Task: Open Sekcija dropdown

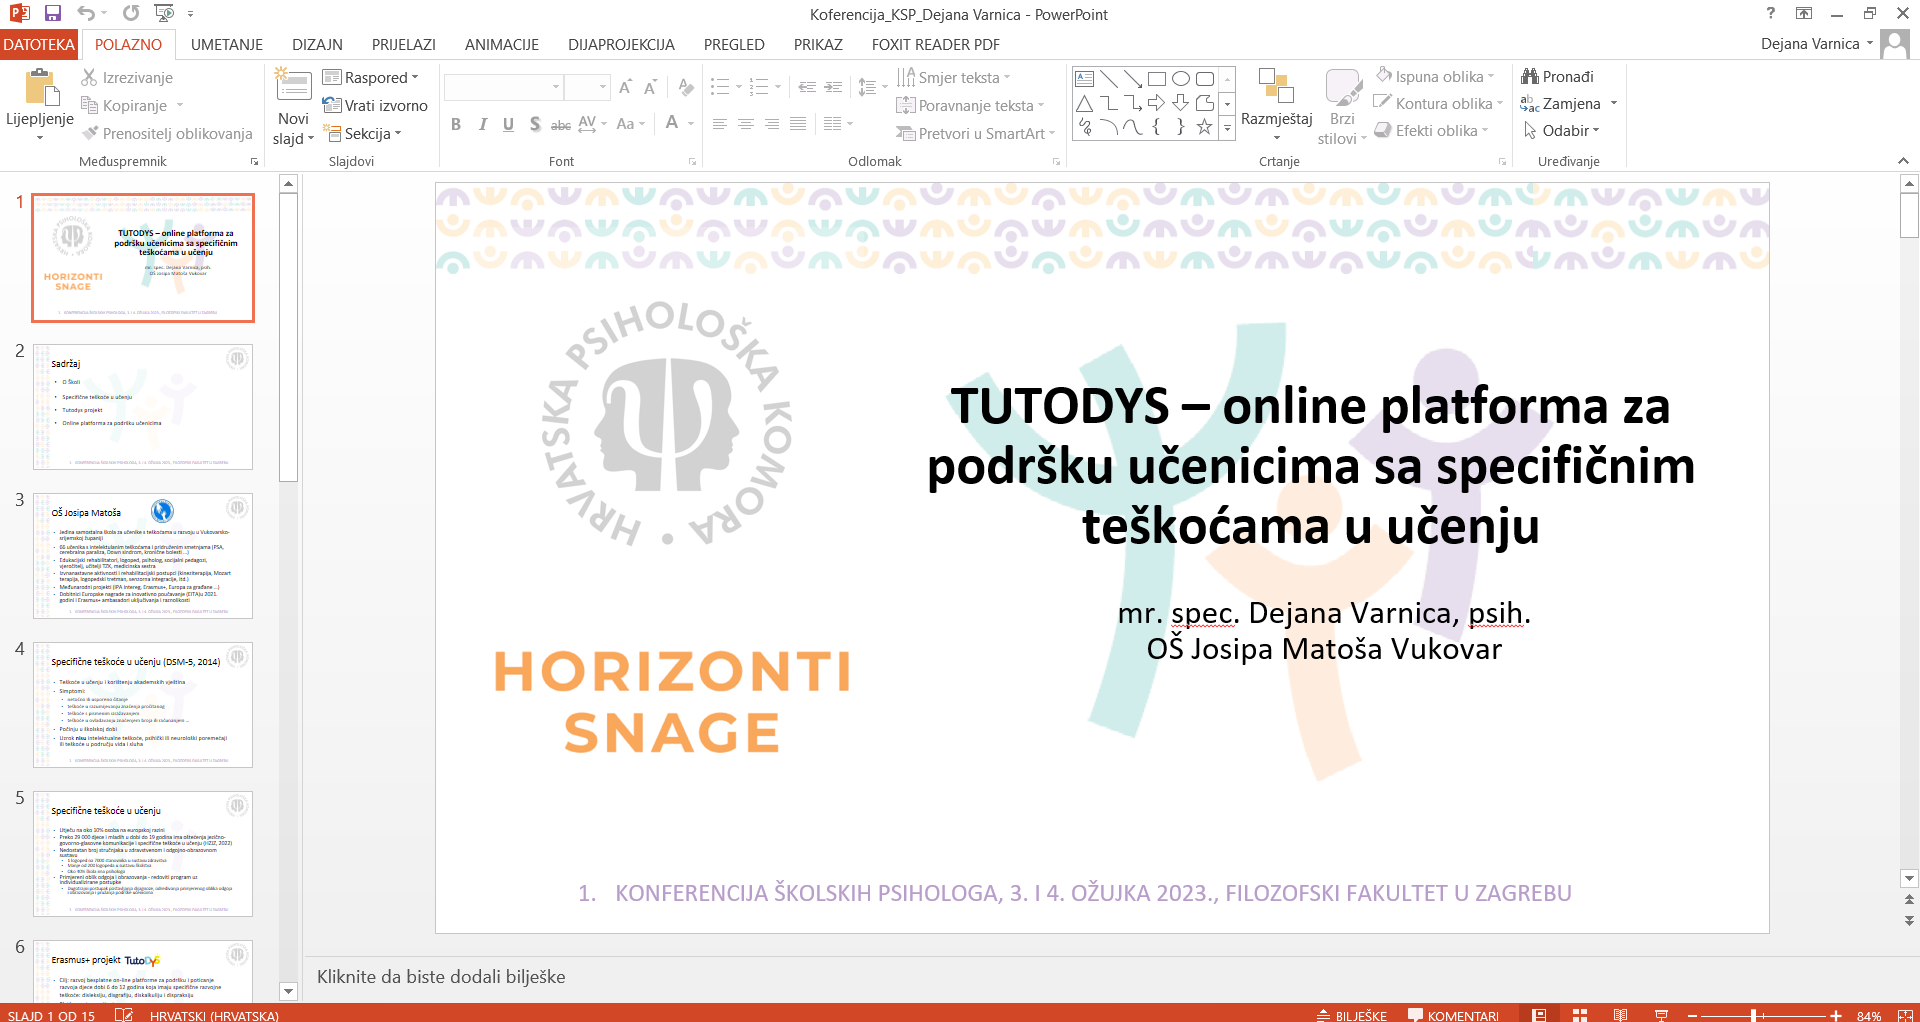Action: (363, 133)
